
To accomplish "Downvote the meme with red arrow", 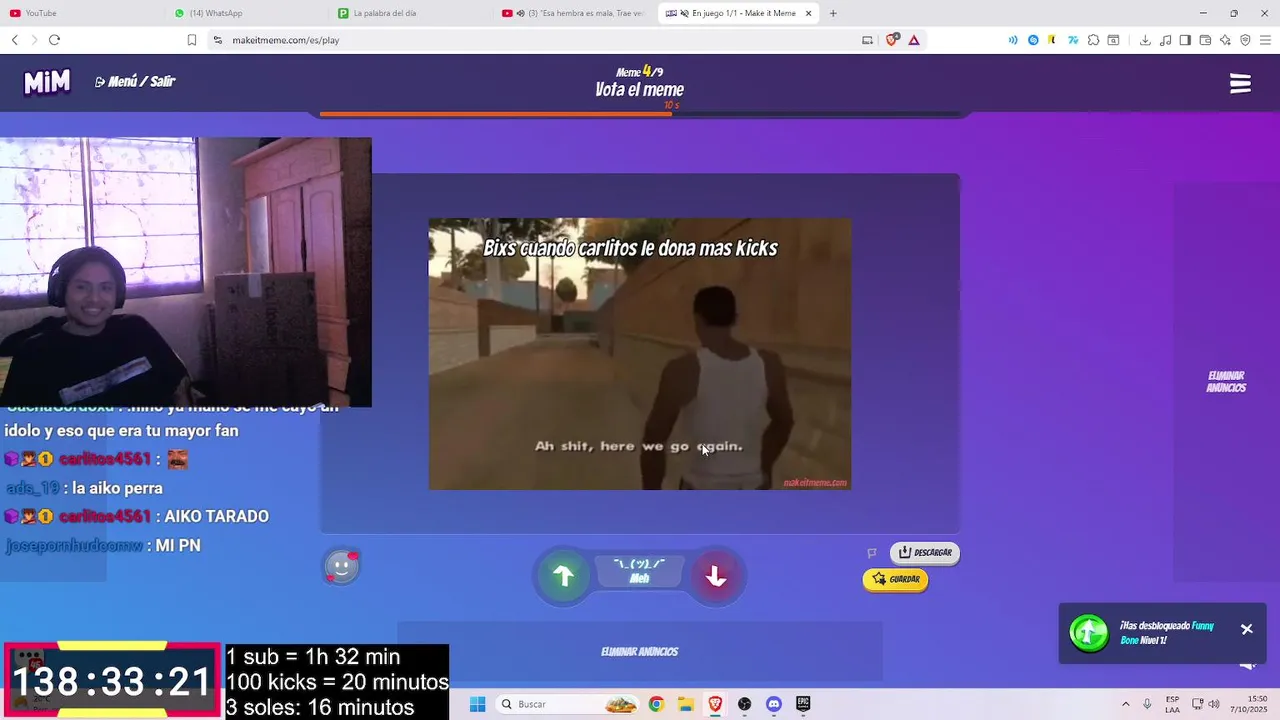I will point(716,576).
